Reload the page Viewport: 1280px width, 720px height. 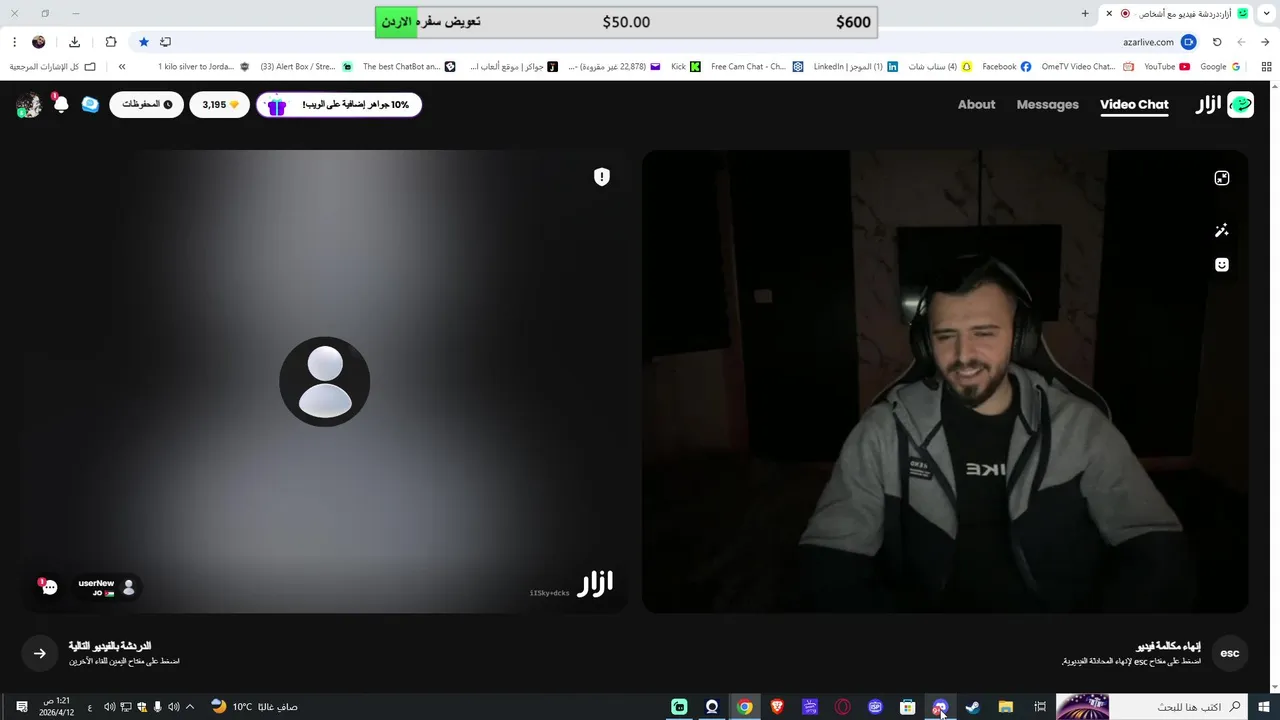pyautogui.click(x=1217, y=42)
